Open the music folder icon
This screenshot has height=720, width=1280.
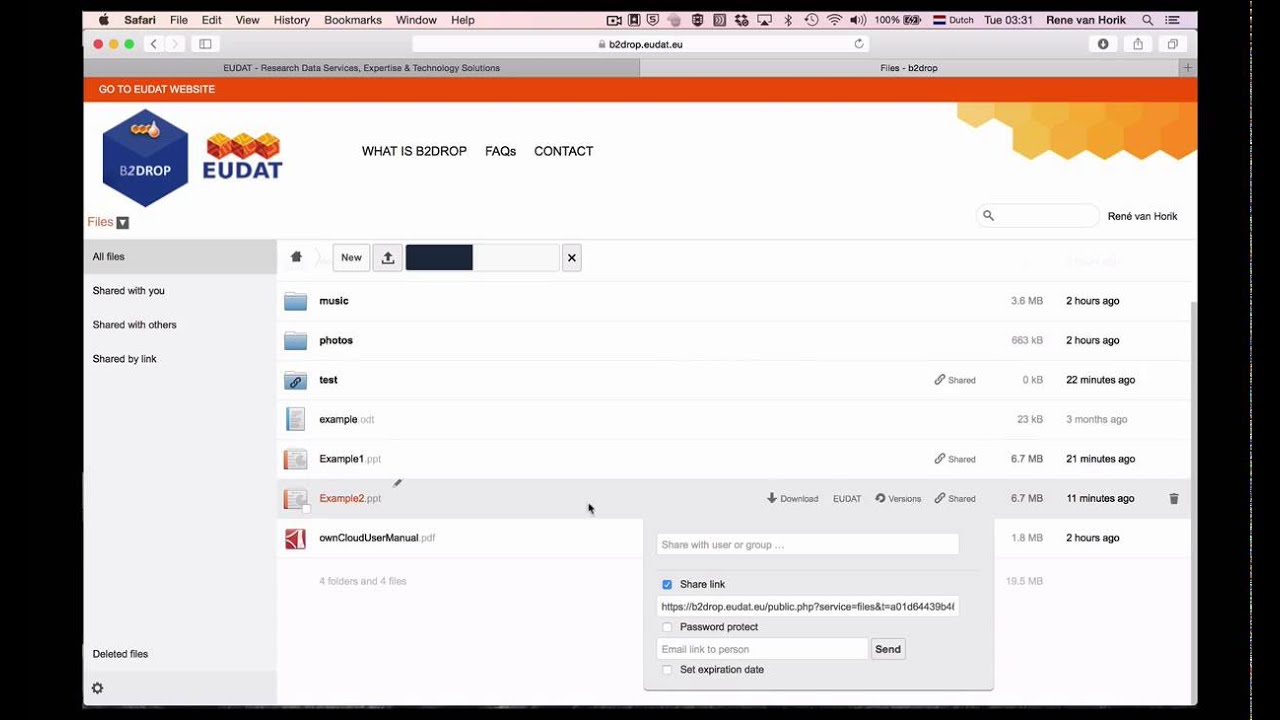pyautogui.click(x=295, y=301)
